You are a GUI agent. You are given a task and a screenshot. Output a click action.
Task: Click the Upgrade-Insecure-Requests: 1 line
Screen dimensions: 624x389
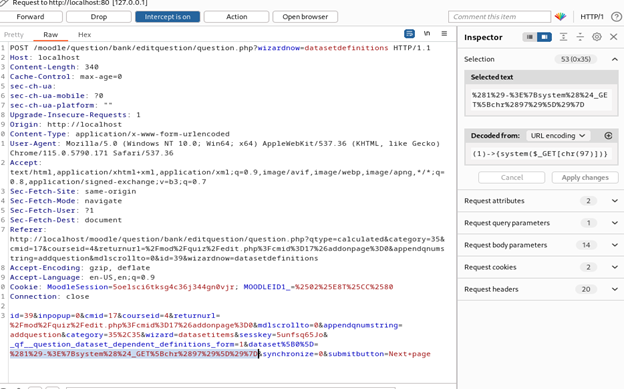[75, 115]
